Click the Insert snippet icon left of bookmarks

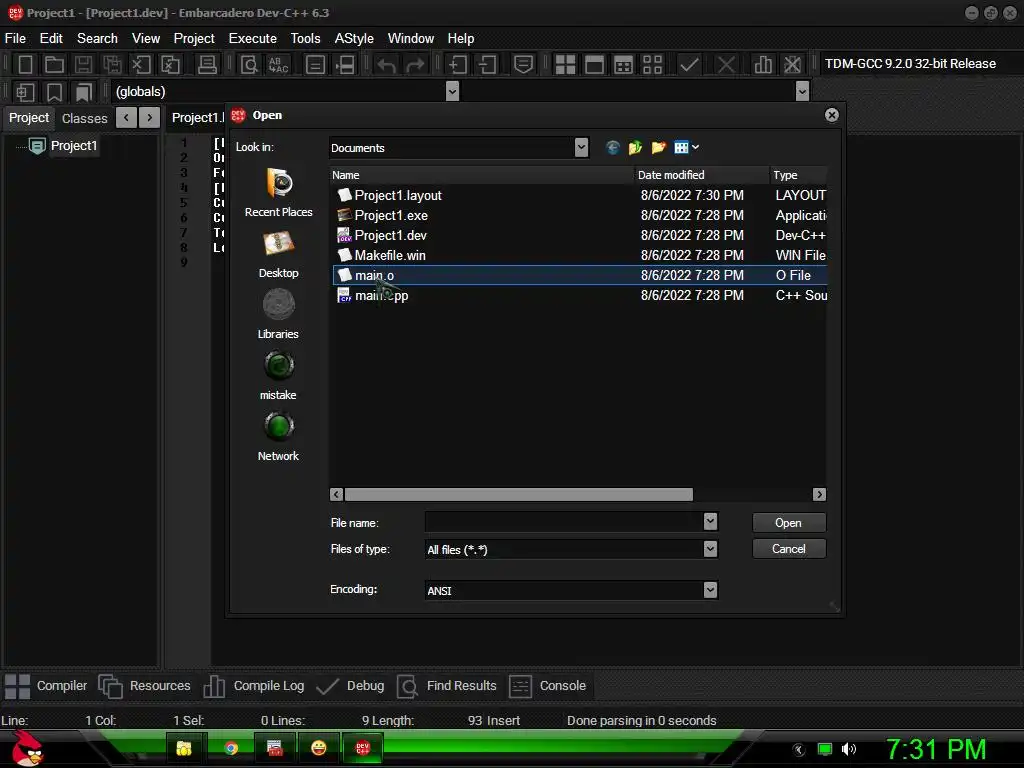pos(25,92)
